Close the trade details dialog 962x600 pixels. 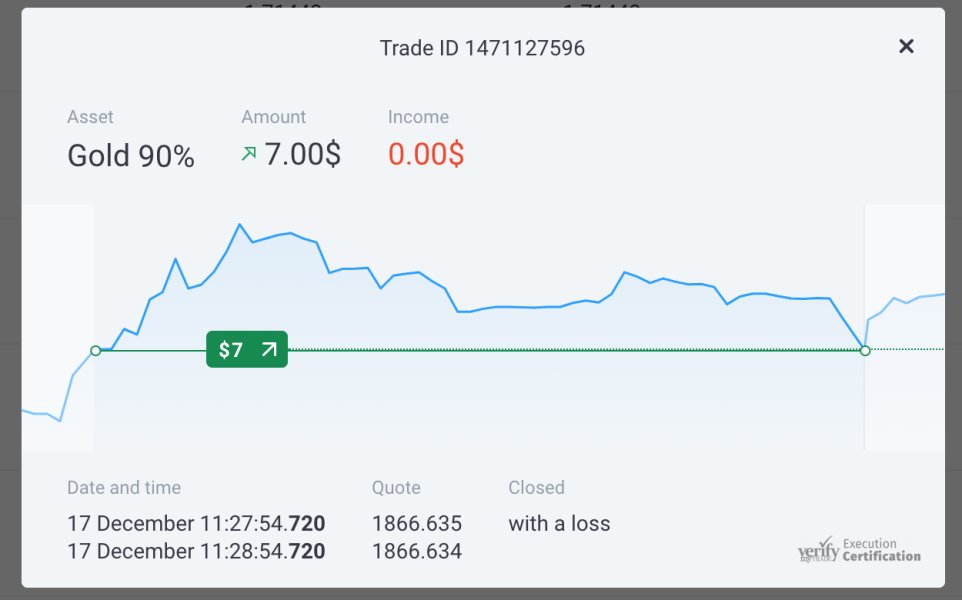(906, 46)
